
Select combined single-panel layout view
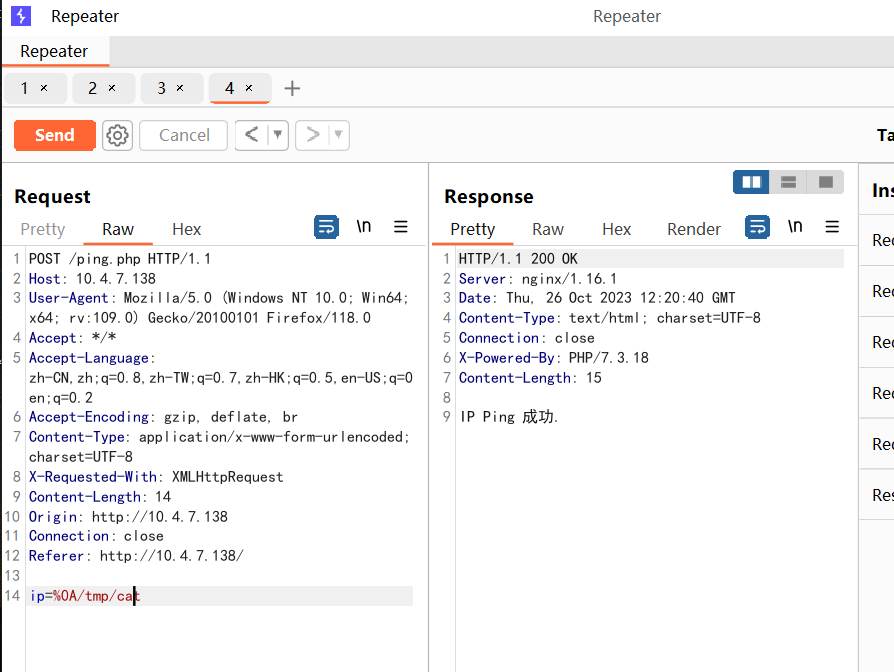coord(826,182)
